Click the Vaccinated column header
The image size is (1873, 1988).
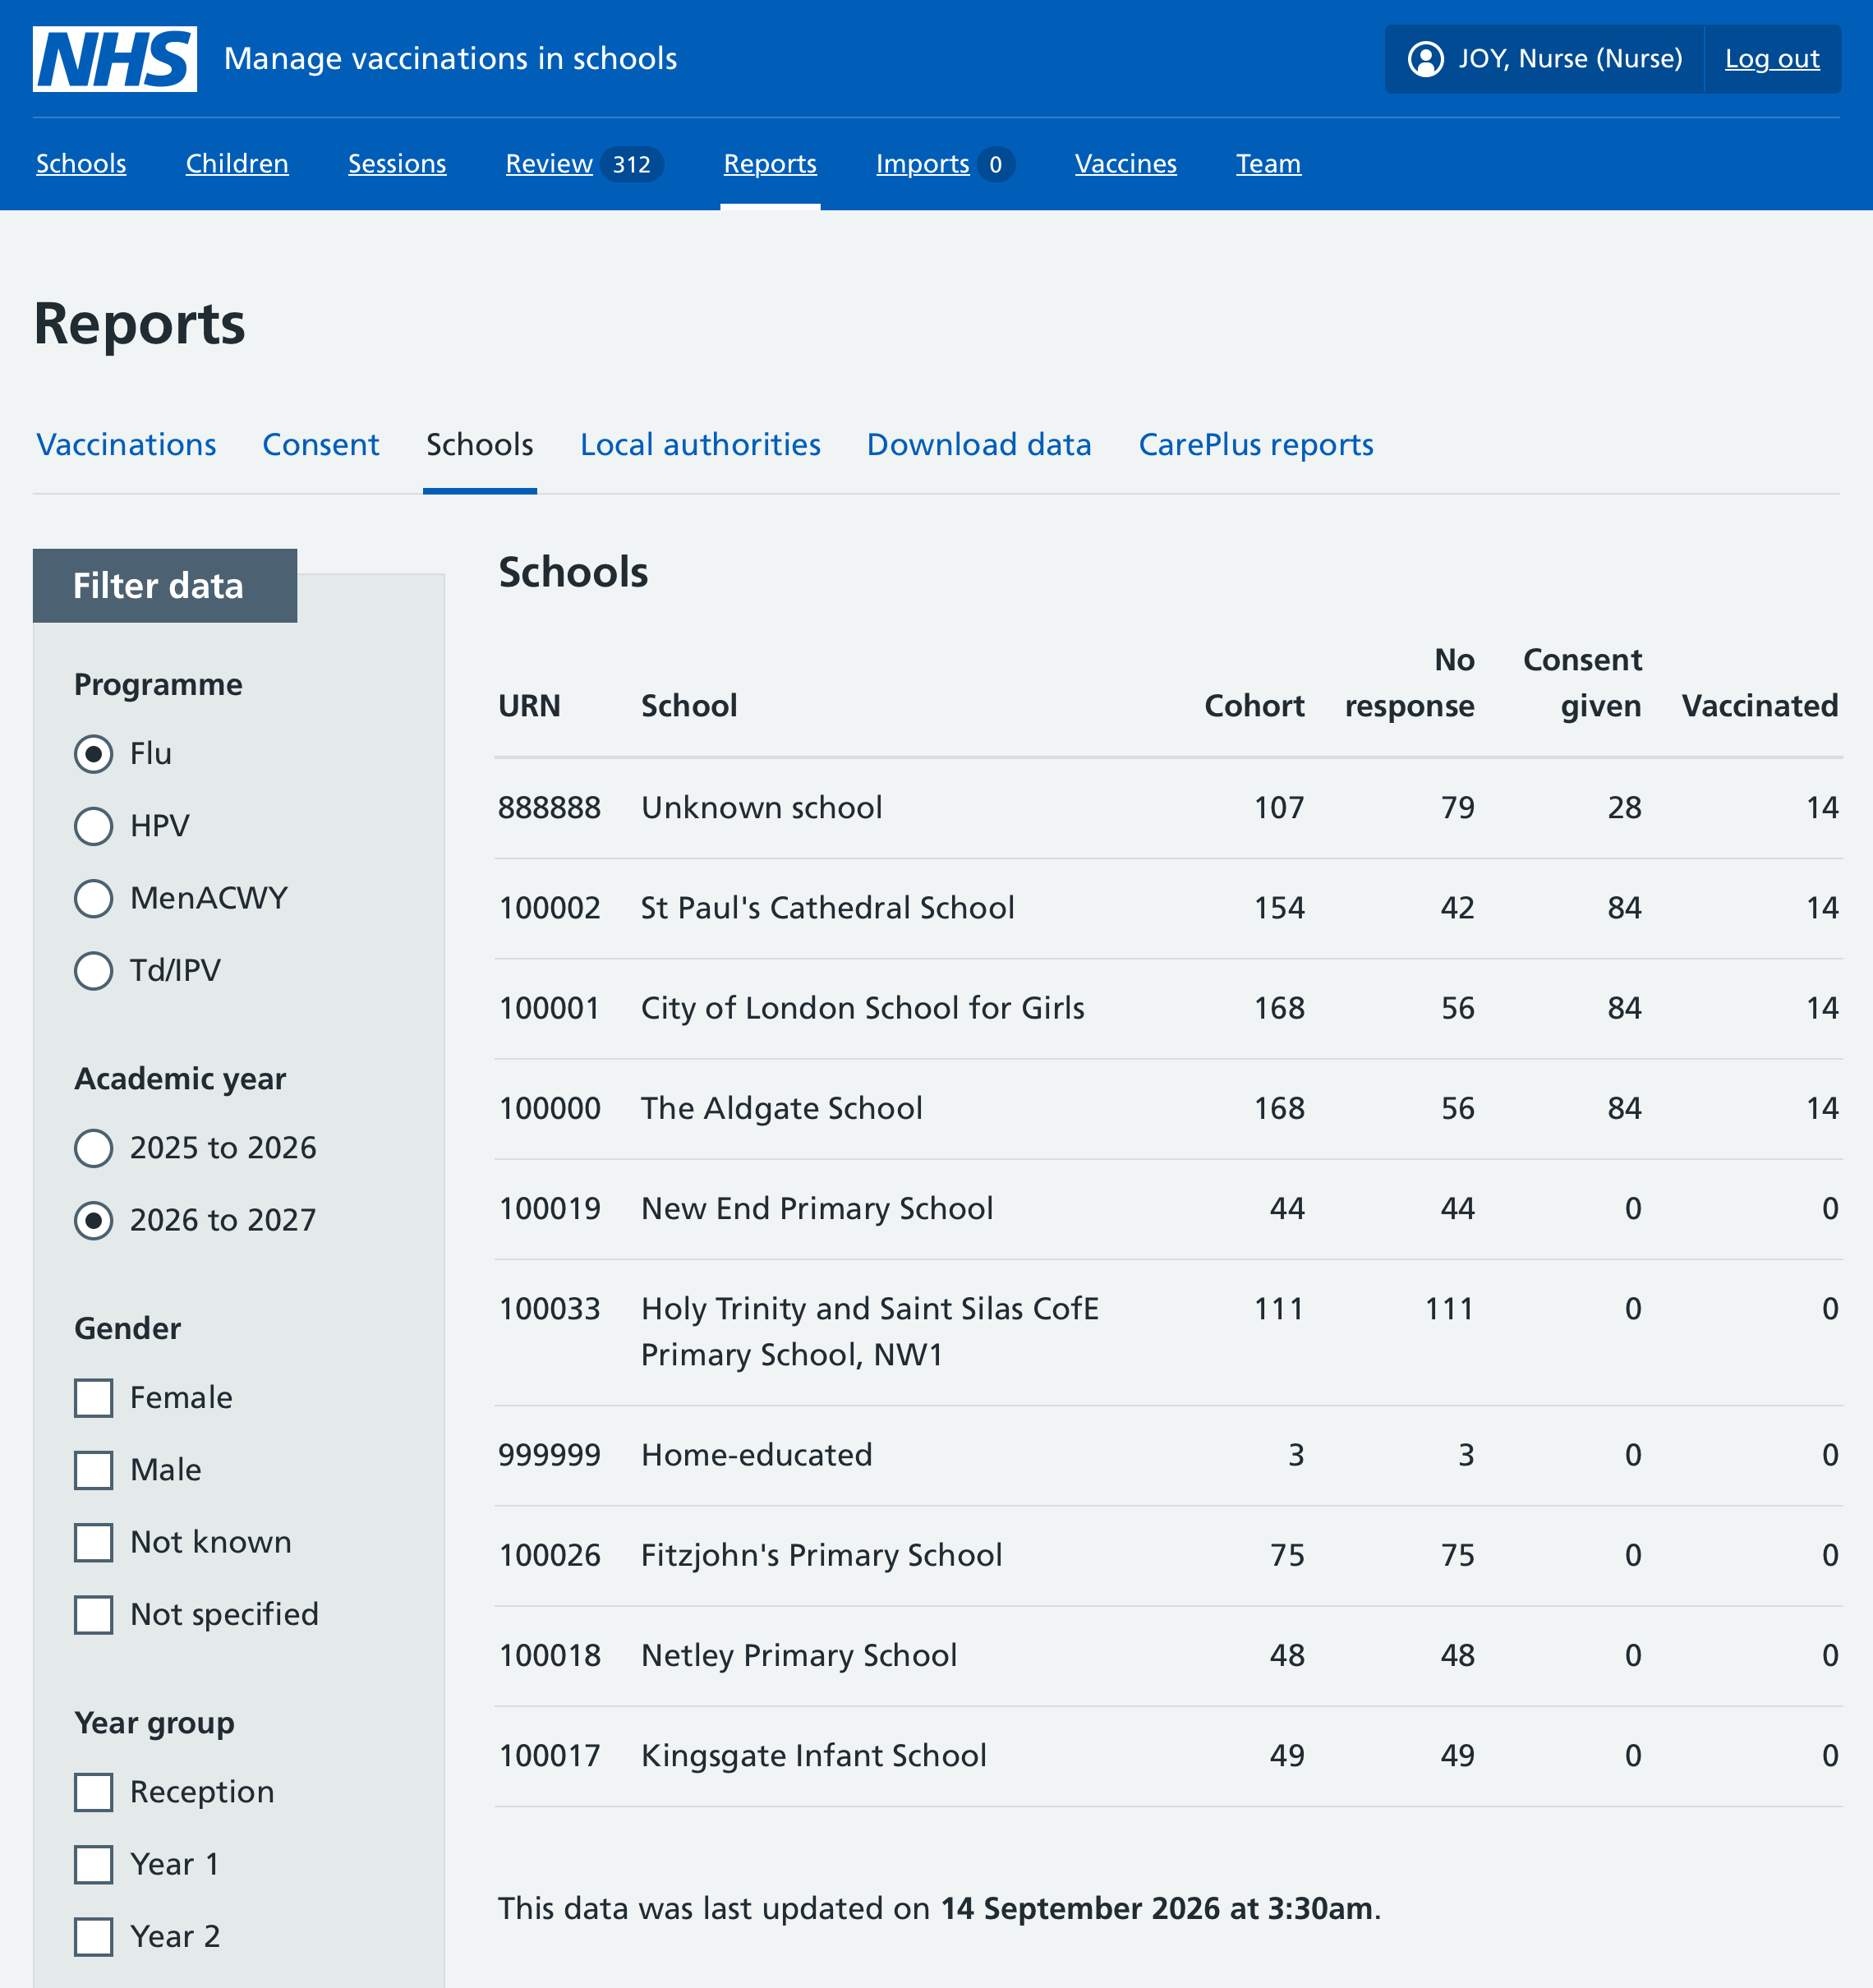1760,706
